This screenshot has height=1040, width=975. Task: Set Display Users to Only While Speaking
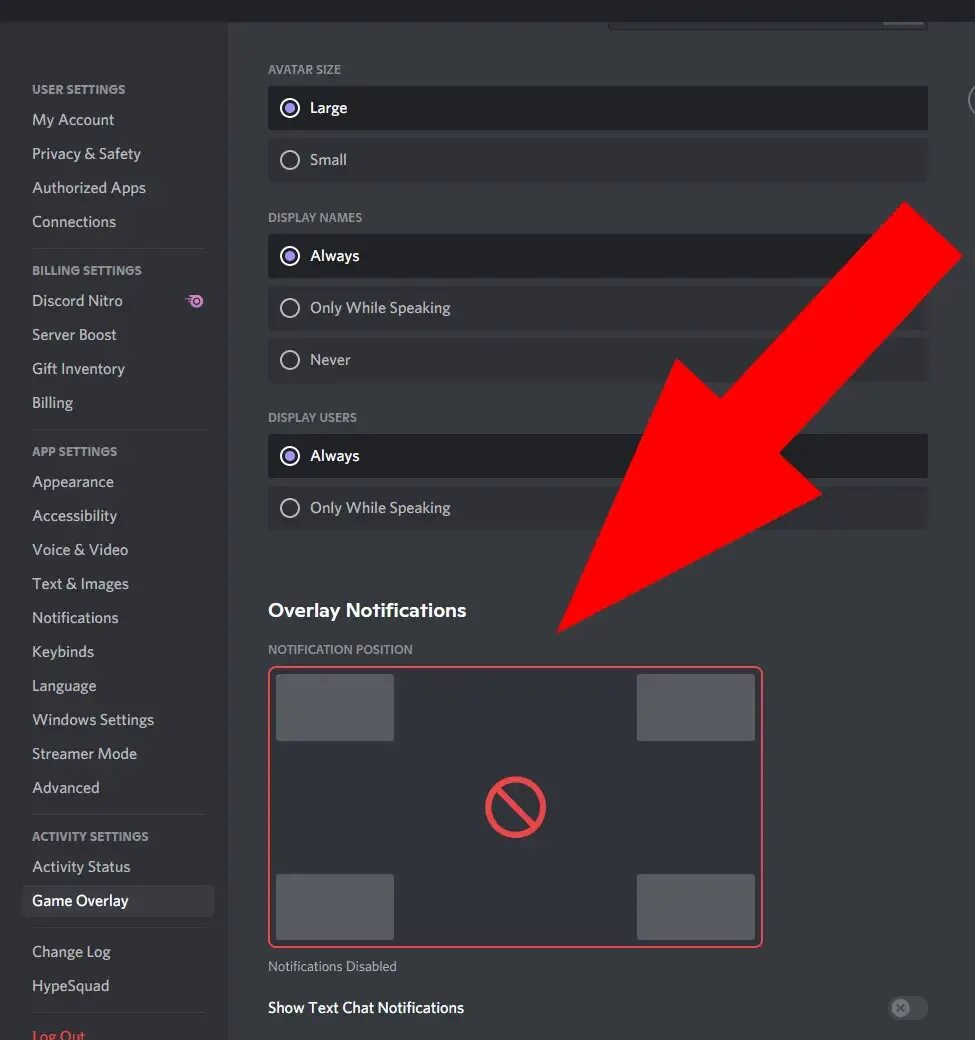pyautogui.click(x=598, y=508)
